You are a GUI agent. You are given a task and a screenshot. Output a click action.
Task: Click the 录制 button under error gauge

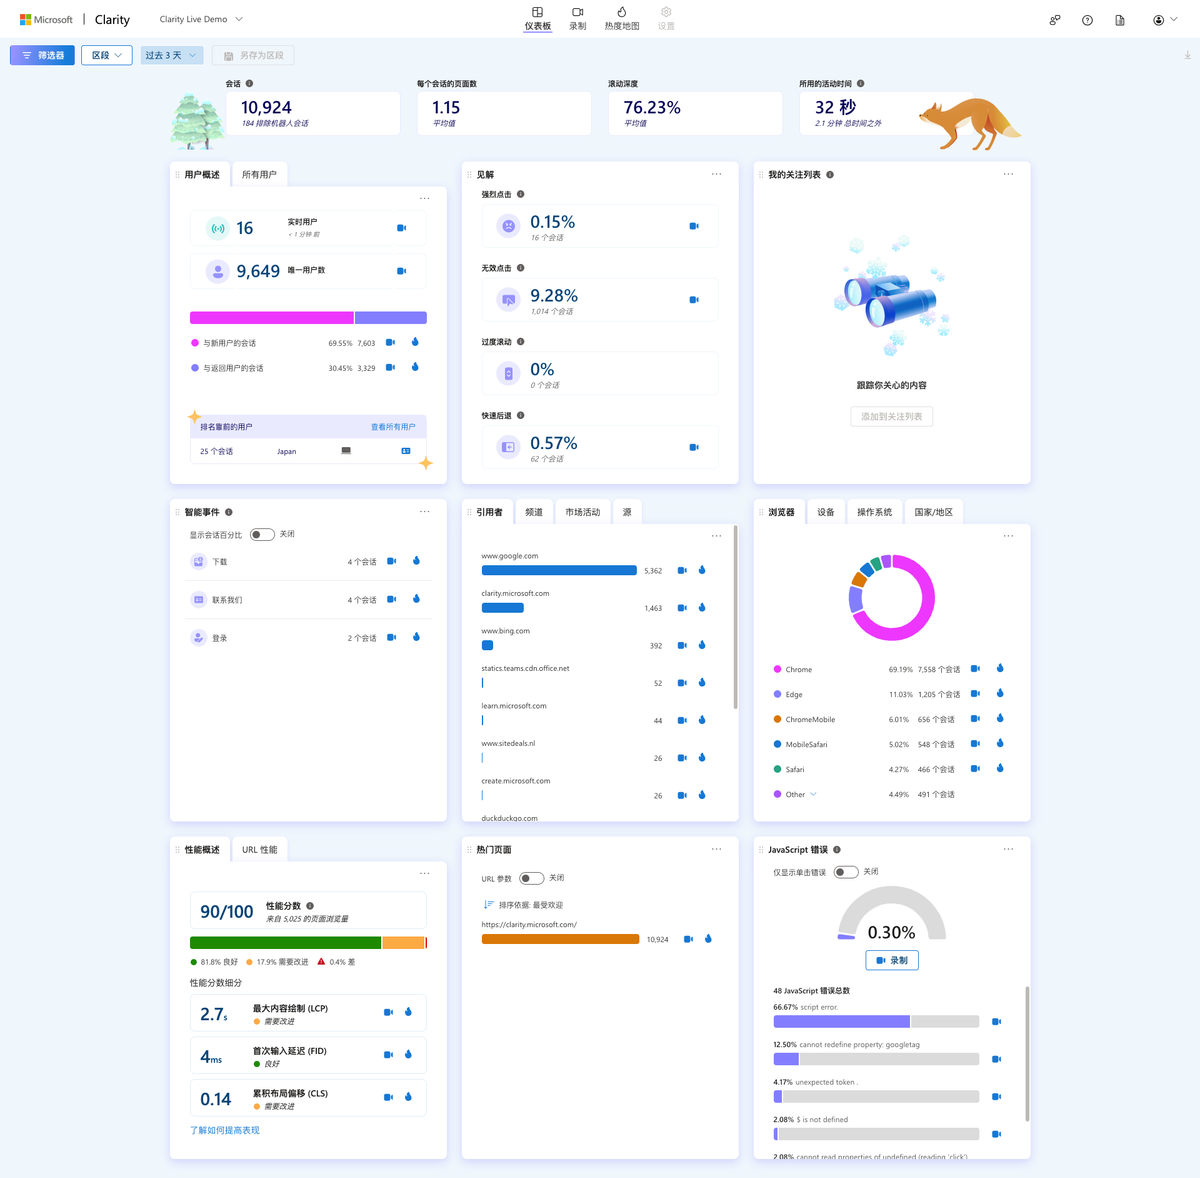click(892, 960)
